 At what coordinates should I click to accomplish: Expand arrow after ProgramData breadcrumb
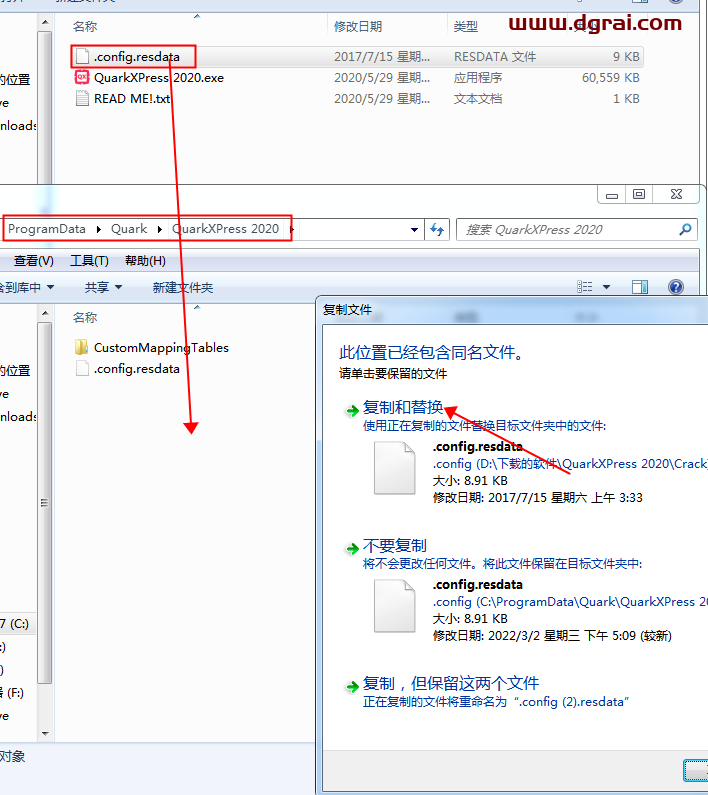99,230
